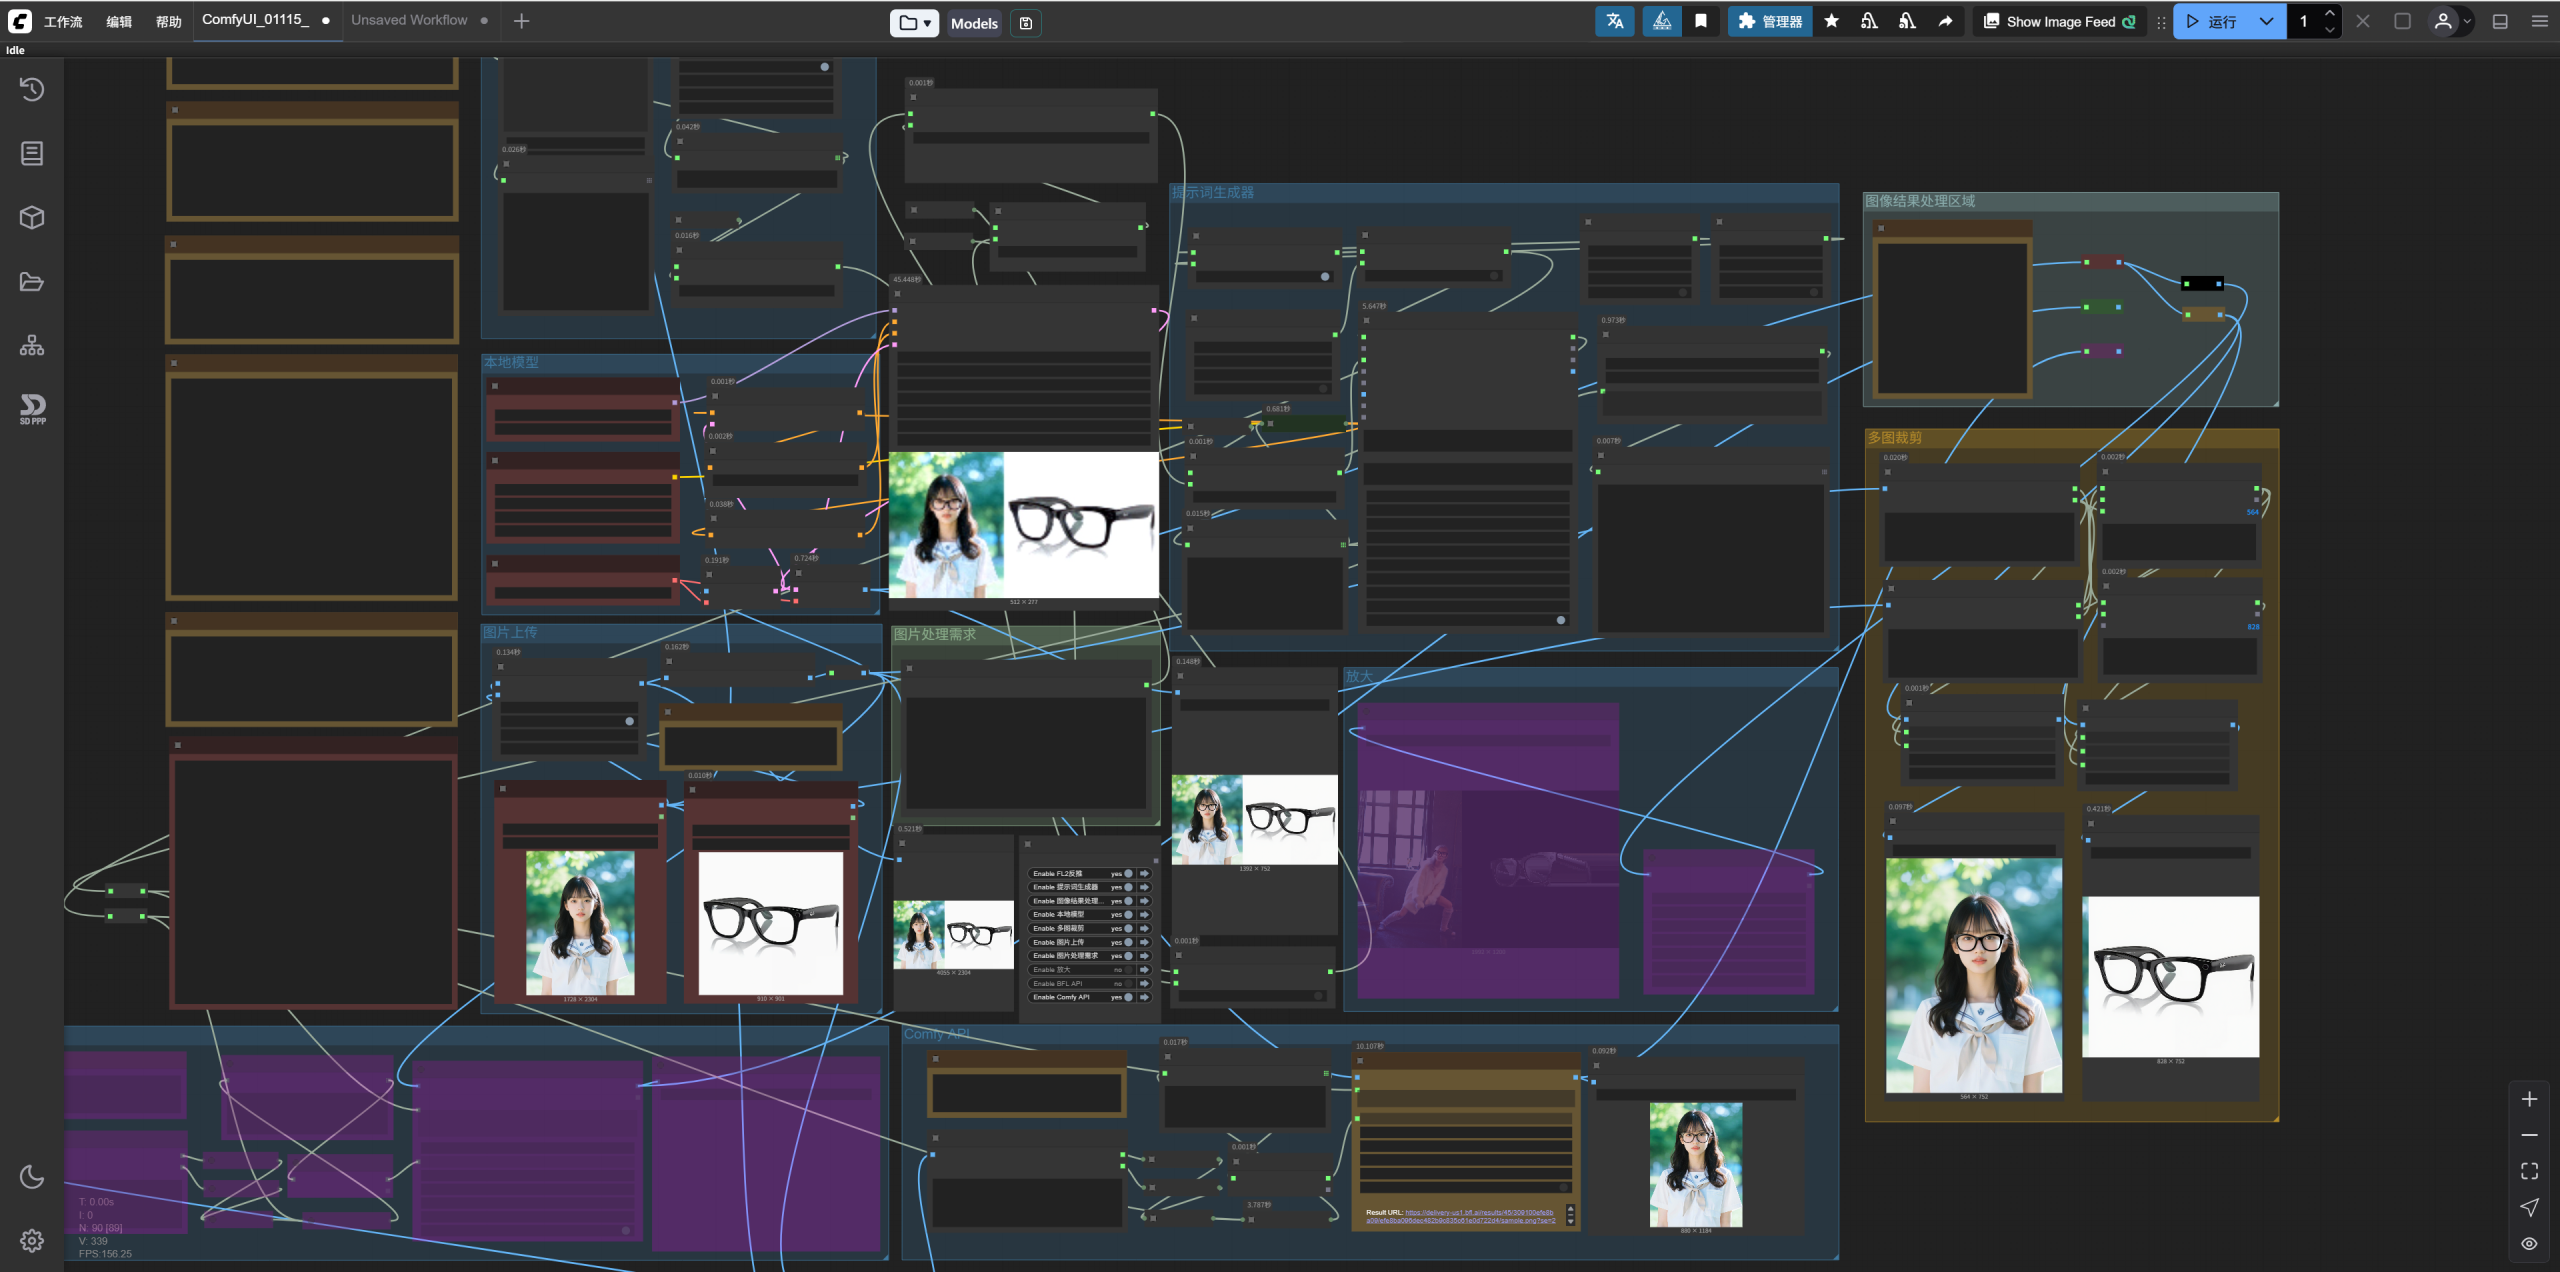
Task: Open the SD PPP sidebar panel
Action: coord(32,408)
